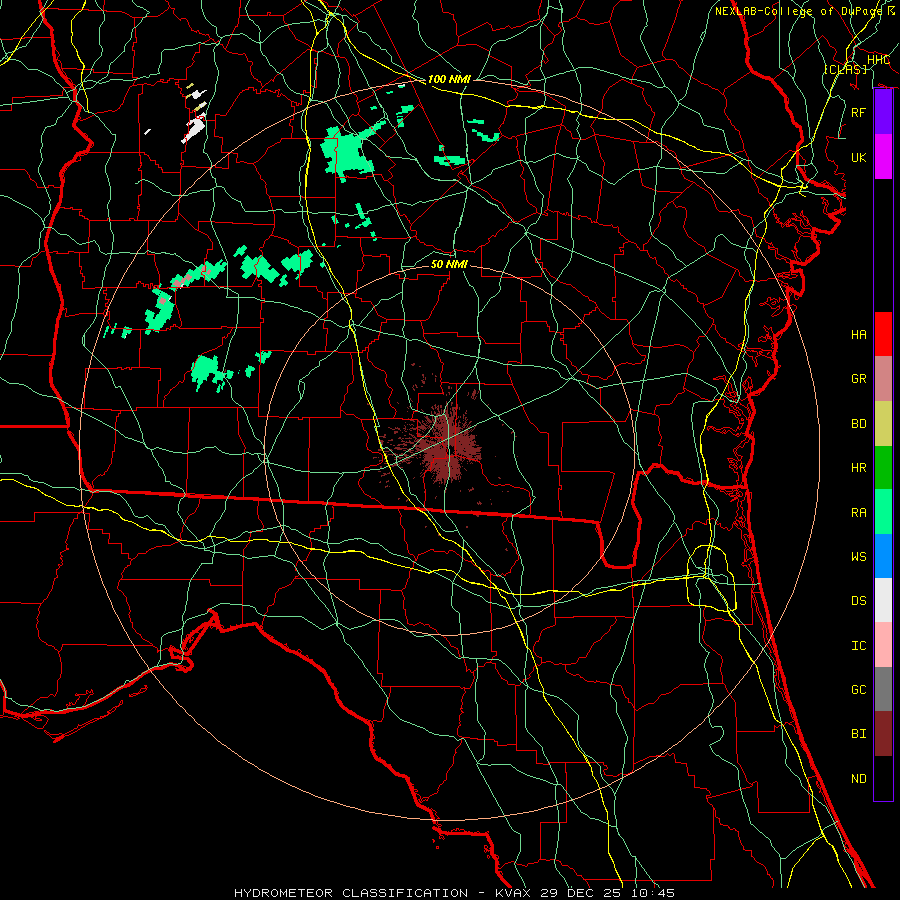This screenshot has width=900, height=900.
Task: Click the Hydrometeor Classification KVAX title caption
Action: 454,893
